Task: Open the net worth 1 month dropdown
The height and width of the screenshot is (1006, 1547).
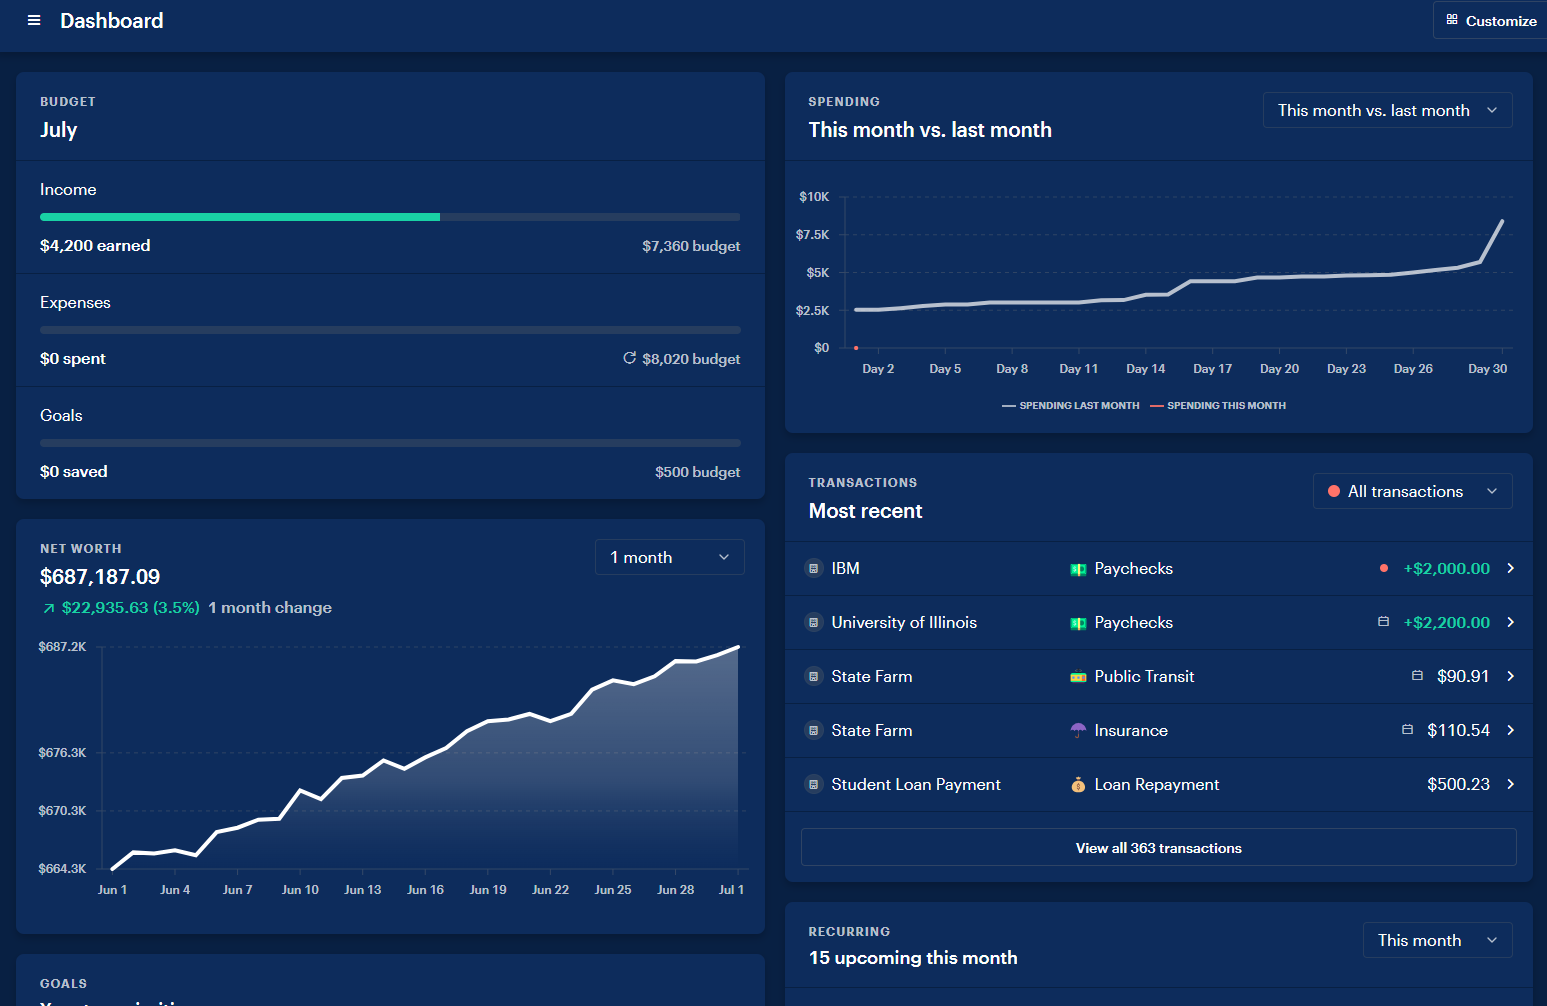Action: 669,557
